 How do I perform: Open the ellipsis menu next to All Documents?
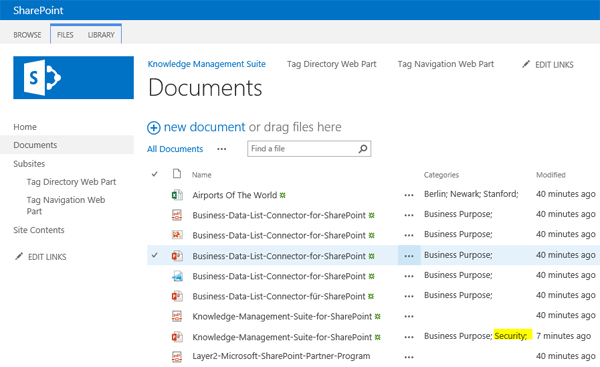tap(222, 149)
